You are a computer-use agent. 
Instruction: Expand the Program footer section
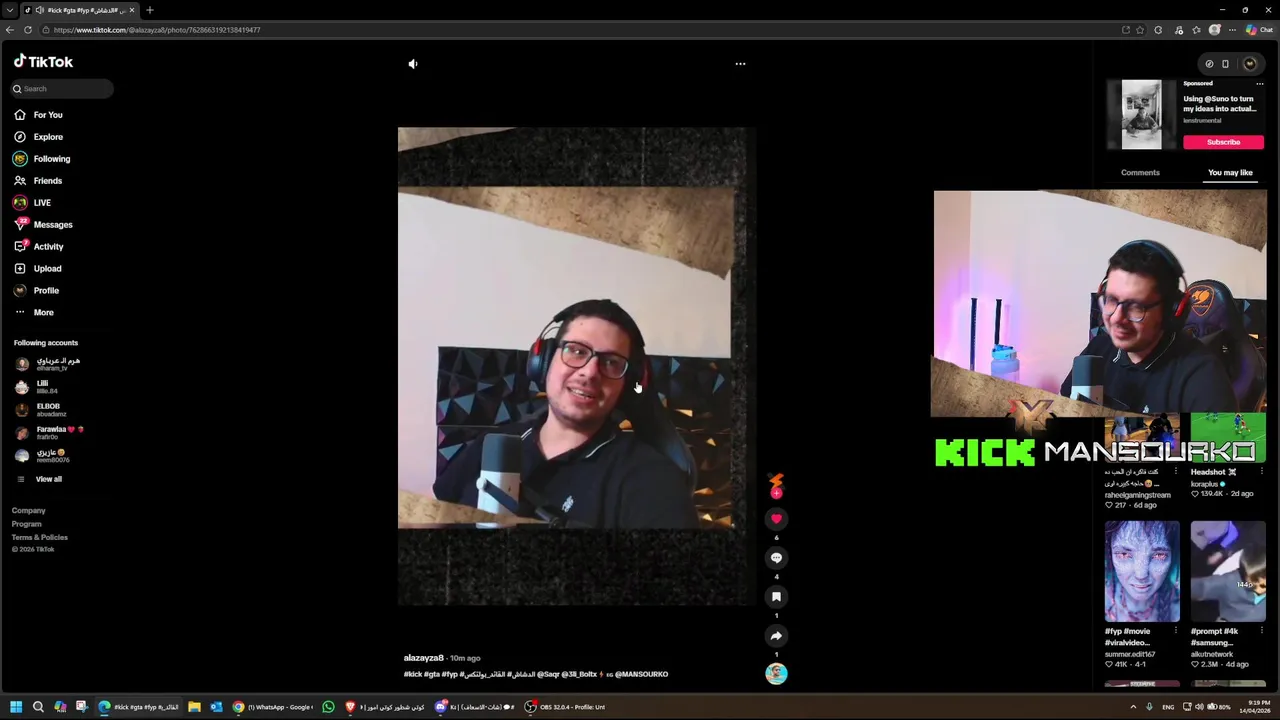point(26,524)
